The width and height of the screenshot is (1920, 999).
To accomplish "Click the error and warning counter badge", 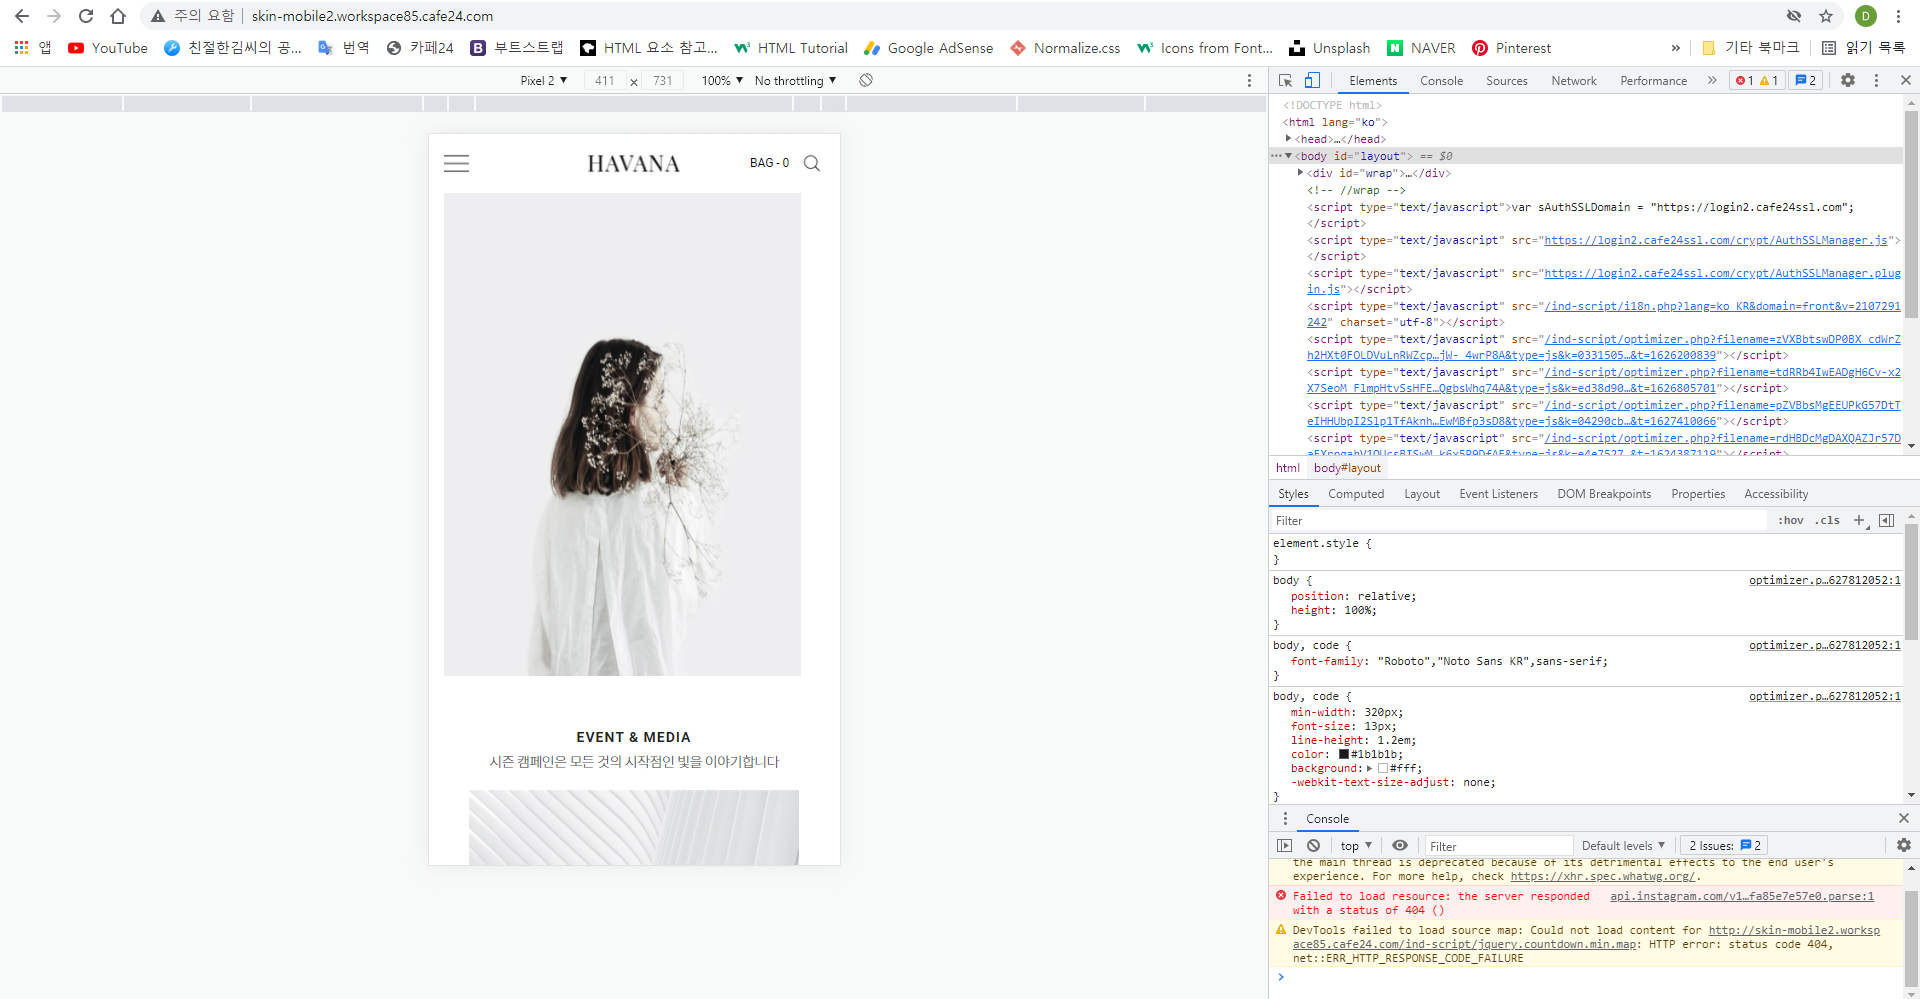I will (x=1756, y=81).
